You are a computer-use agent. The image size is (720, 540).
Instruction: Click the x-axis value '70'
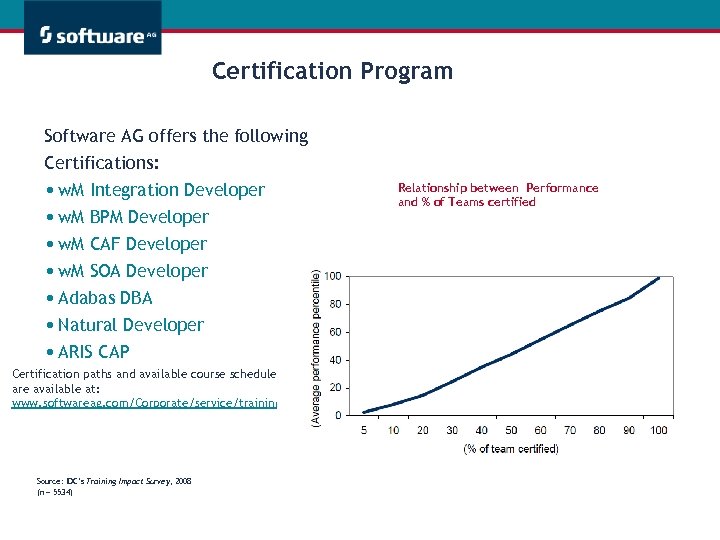pyautogui.click(x=570, y=430)
